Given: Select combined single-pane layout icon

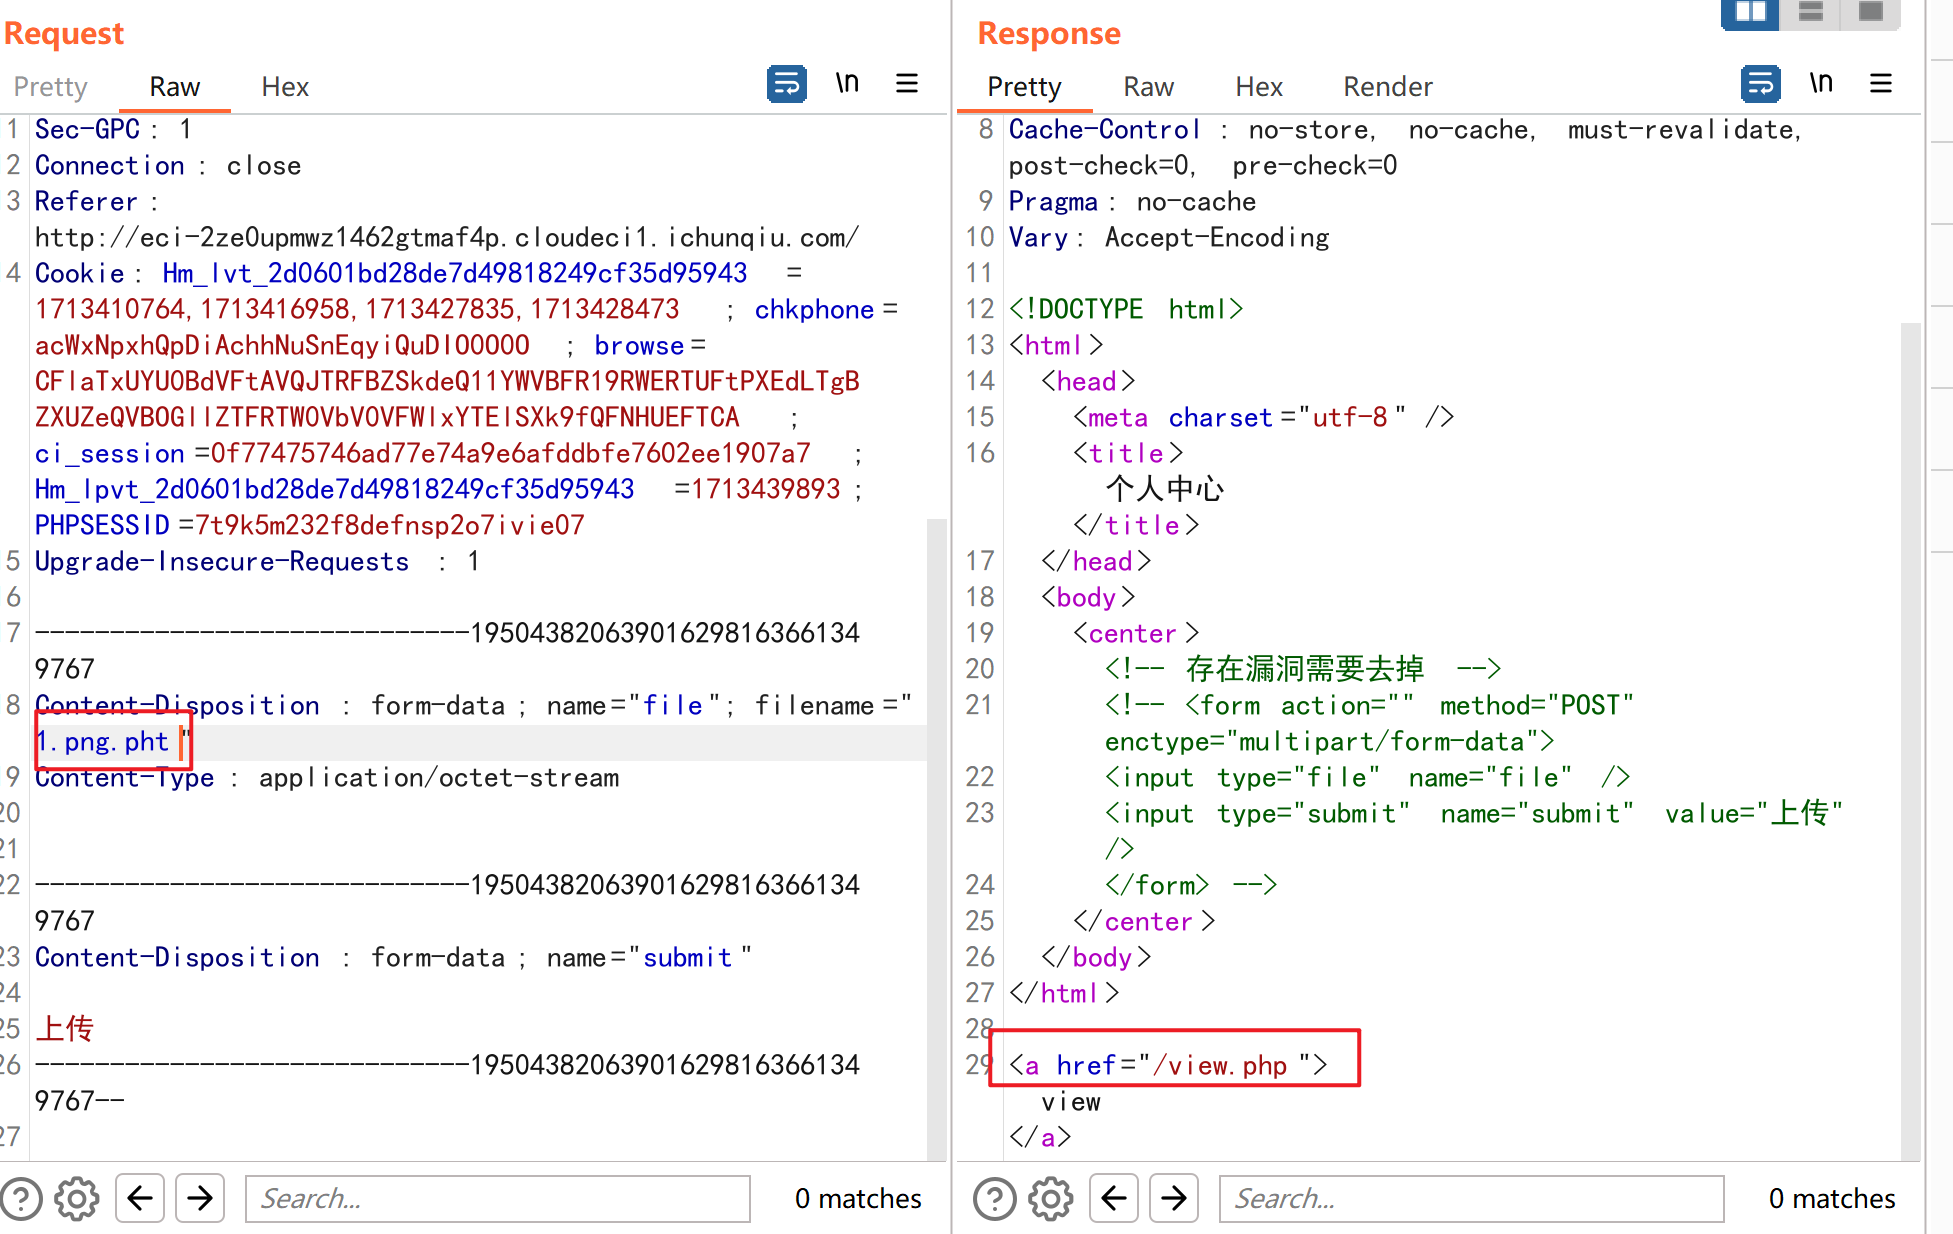Looking at the screenshot, I should click(1871, 12).
